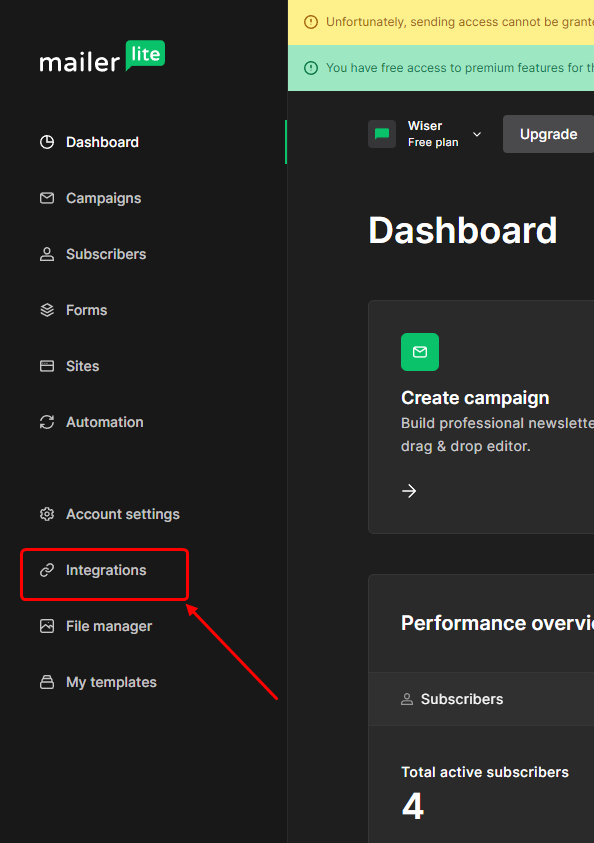Click the Account settings gear icon
Screen dimensions: 594x843
(47, 514)
